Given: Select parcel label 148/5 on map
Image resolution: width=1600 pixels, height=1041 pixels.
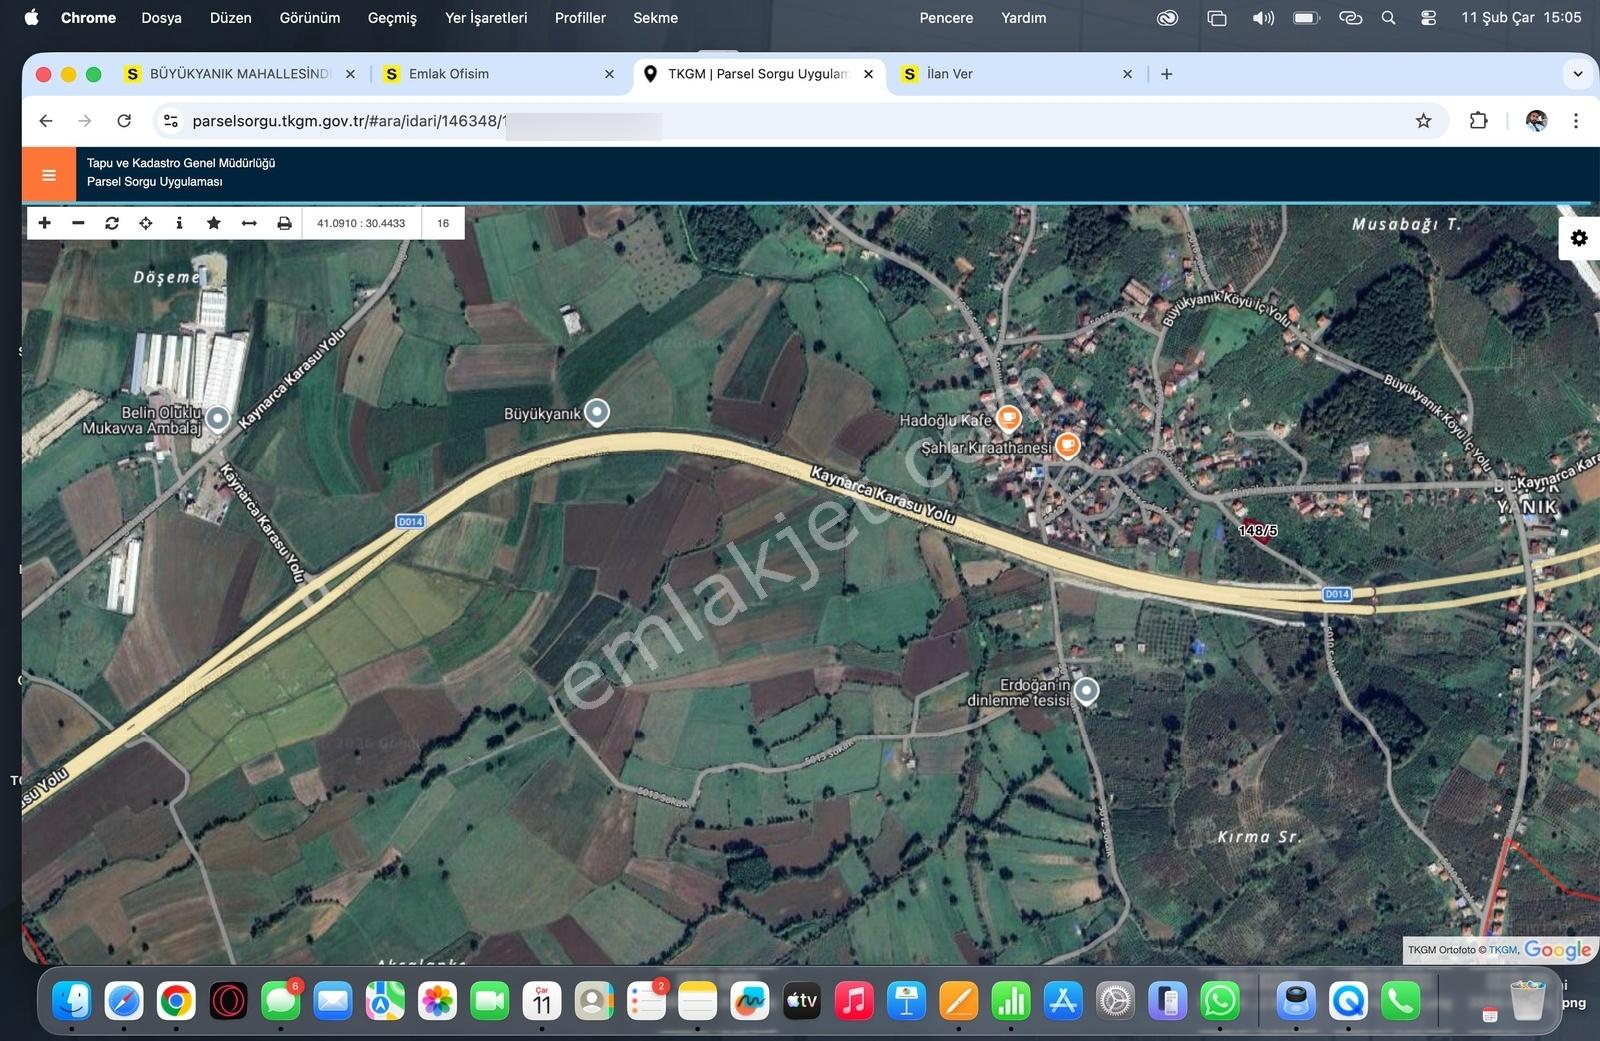Looking at the screenshot, I should 1257,530.
